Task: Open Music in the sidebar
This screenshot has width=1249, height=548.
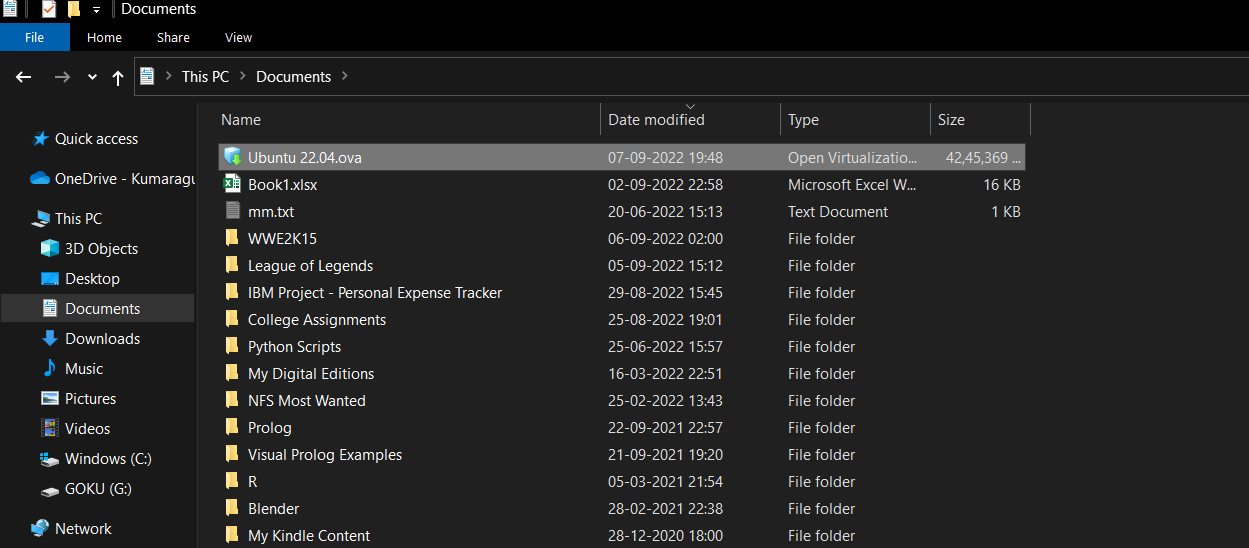Action: pyautogui.click(x=84, y=368)
